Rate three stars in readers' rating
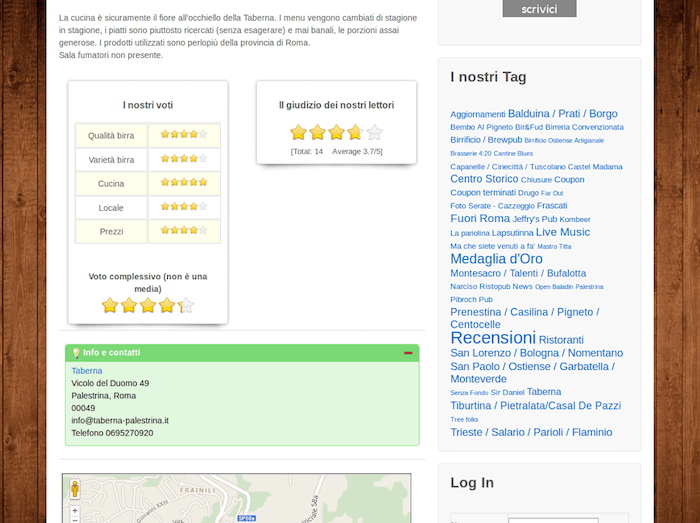700x523 pixels. [x=336, y=132]
